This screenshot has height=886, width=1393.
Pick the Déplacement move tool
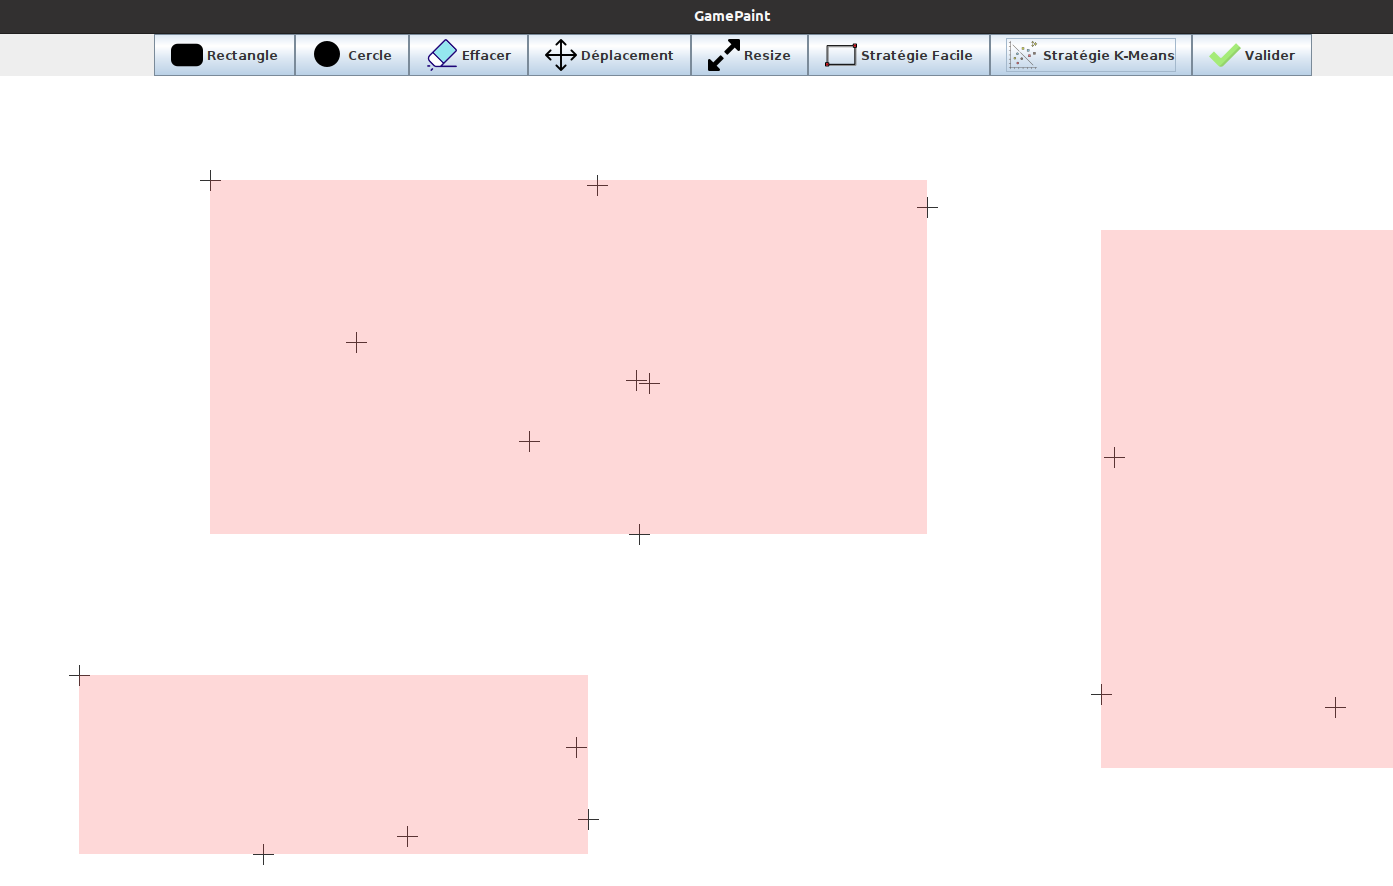click(x=609, y=55)
